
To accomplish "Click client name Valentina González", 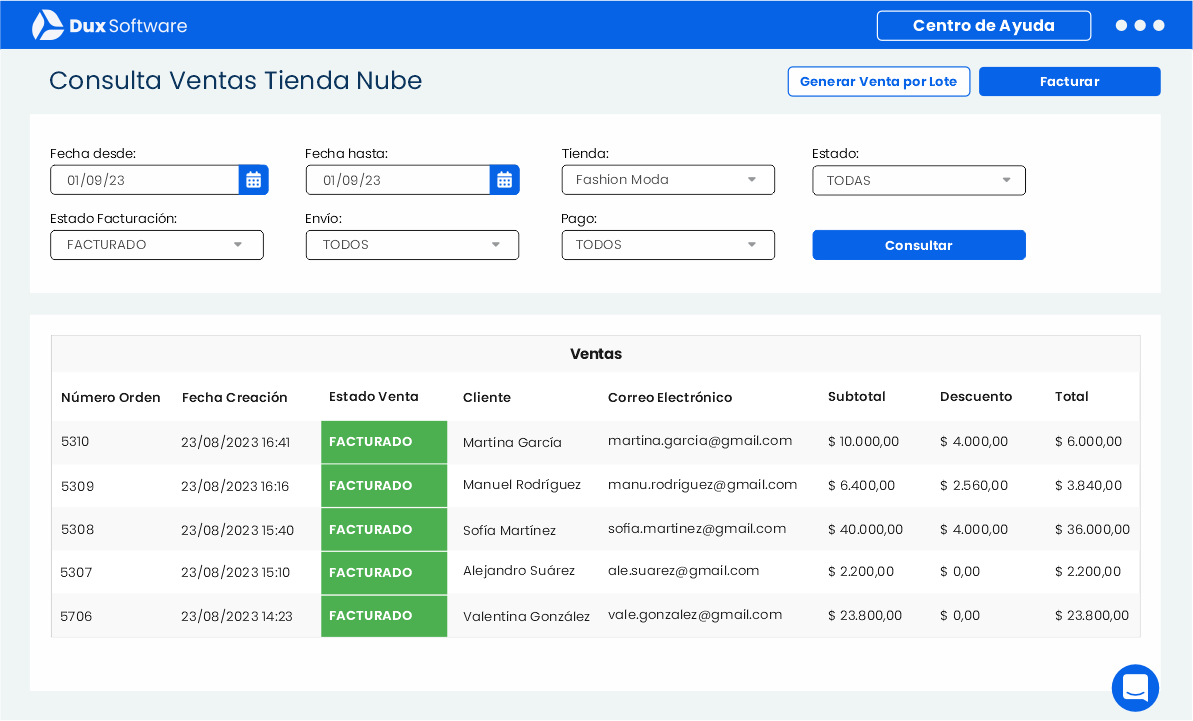I will 527,616.
